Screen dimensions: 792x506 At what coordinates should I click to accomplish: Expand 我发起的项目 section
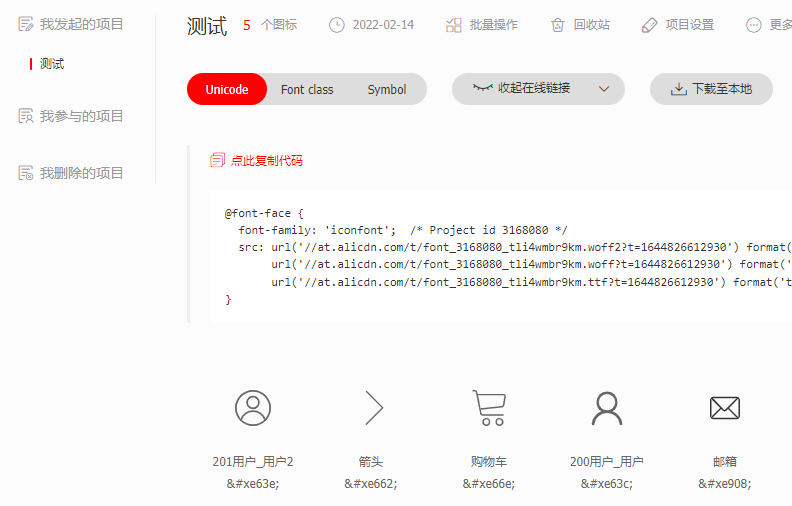coord(81,23)
